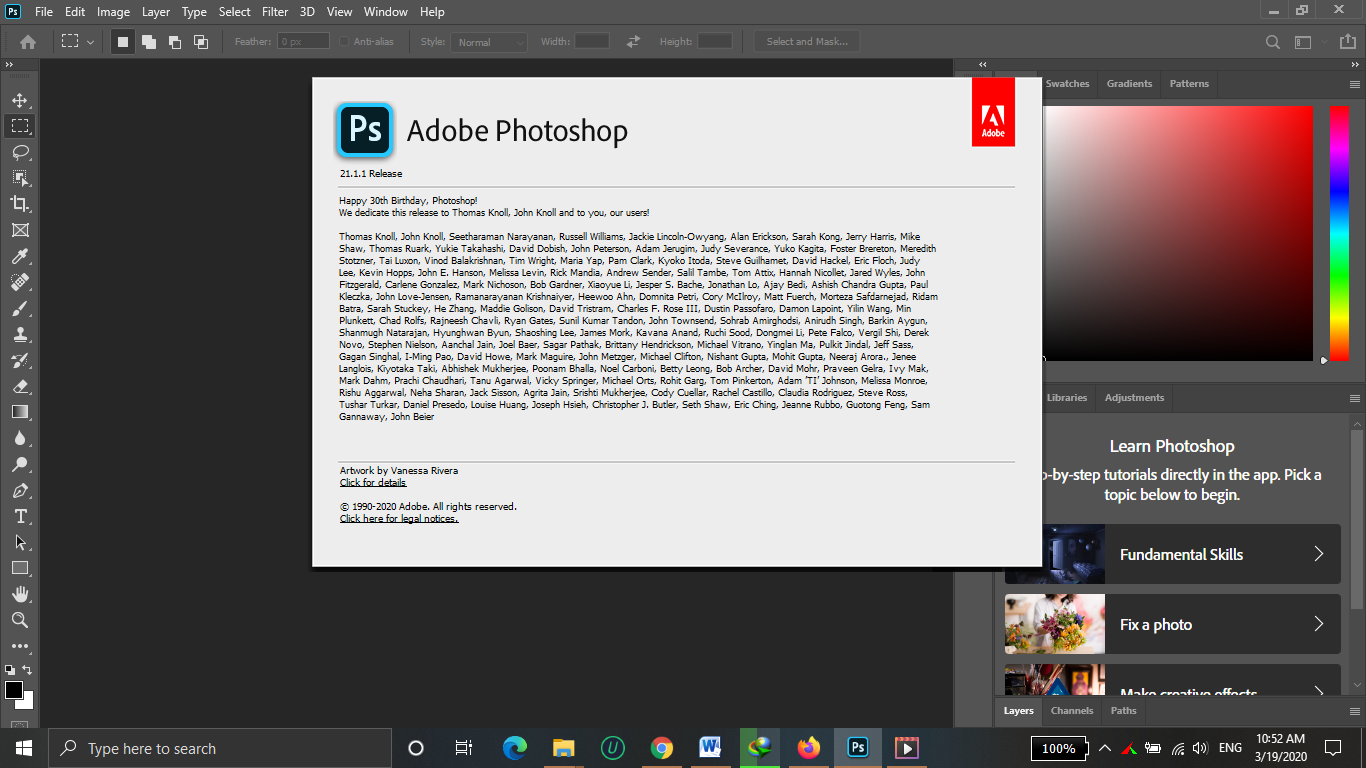This screenshot has height=768, width=1366.
Task: Select the Spot Healing Brush tool
Action: coord(20,282)
